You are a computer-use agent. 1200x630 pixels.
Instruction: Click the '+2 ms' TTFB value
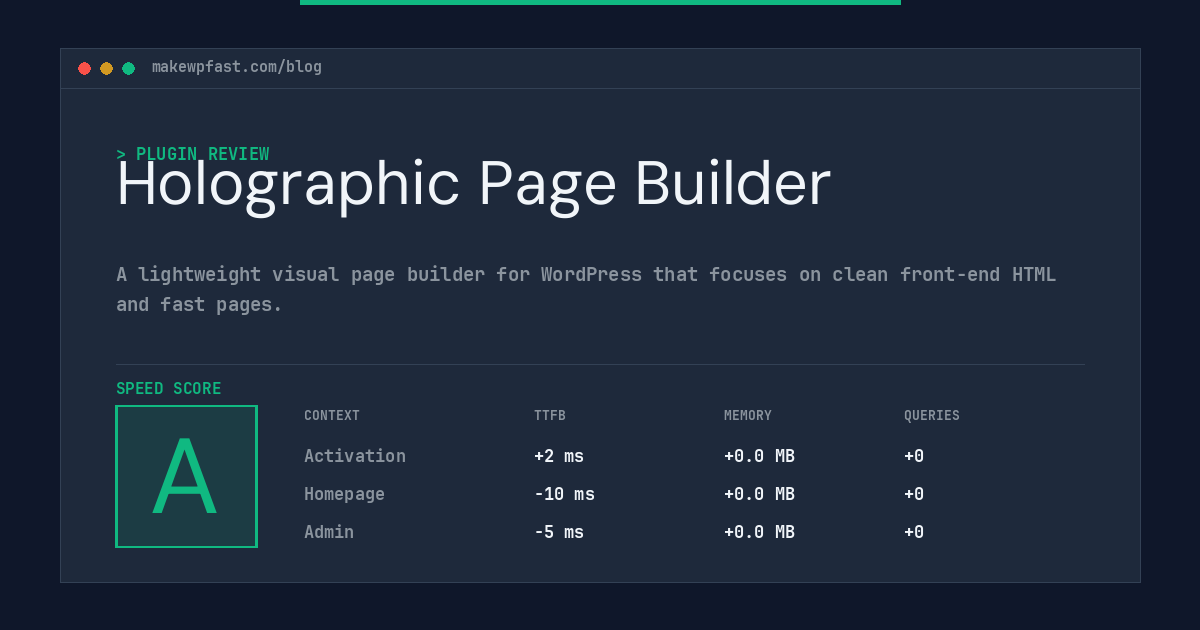(x=559, y=456)
